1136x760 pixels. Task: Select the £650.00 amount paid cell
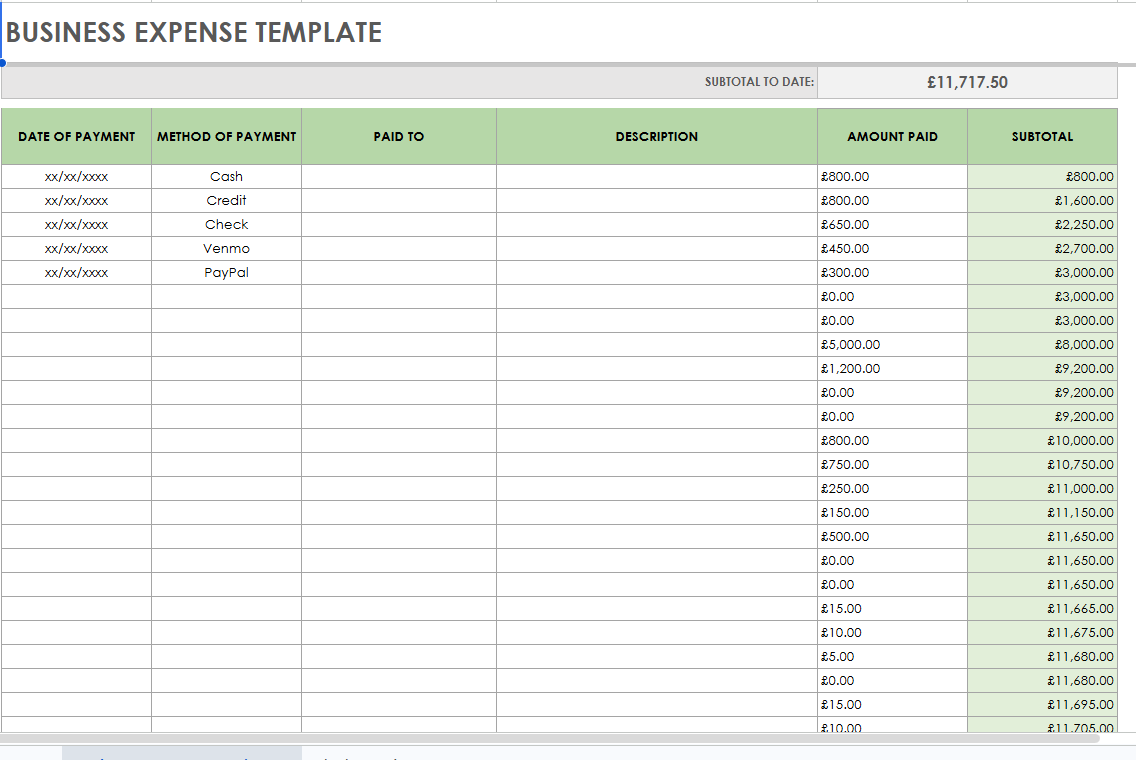coord(892,224)
